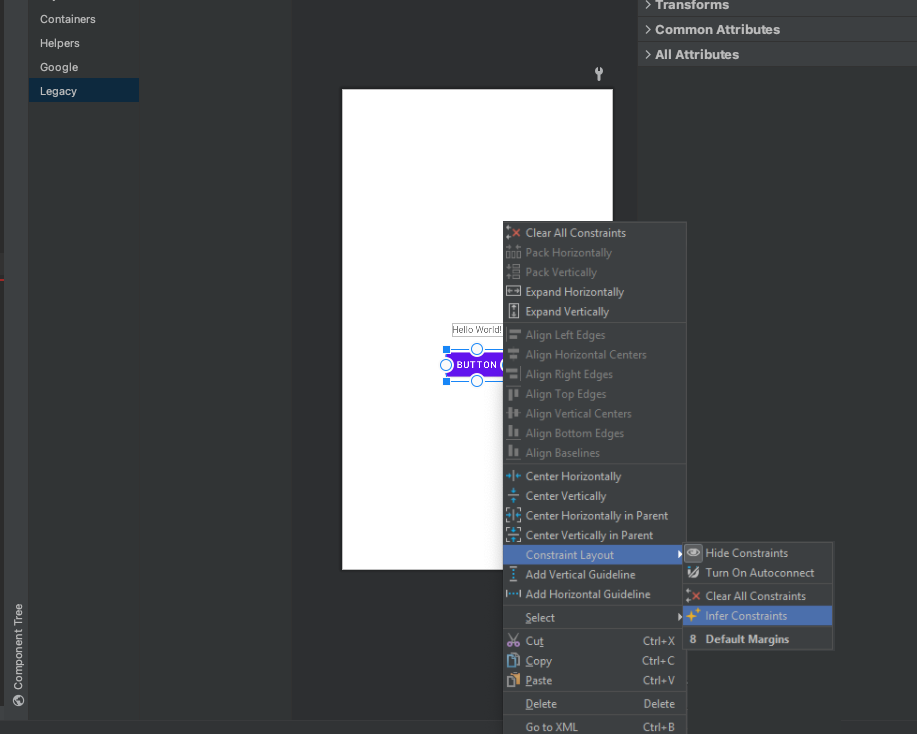Select Default Margins in the submenu
Image resolution: width=917 pixels, height=734 pixels.
click(x=757, y=639)
